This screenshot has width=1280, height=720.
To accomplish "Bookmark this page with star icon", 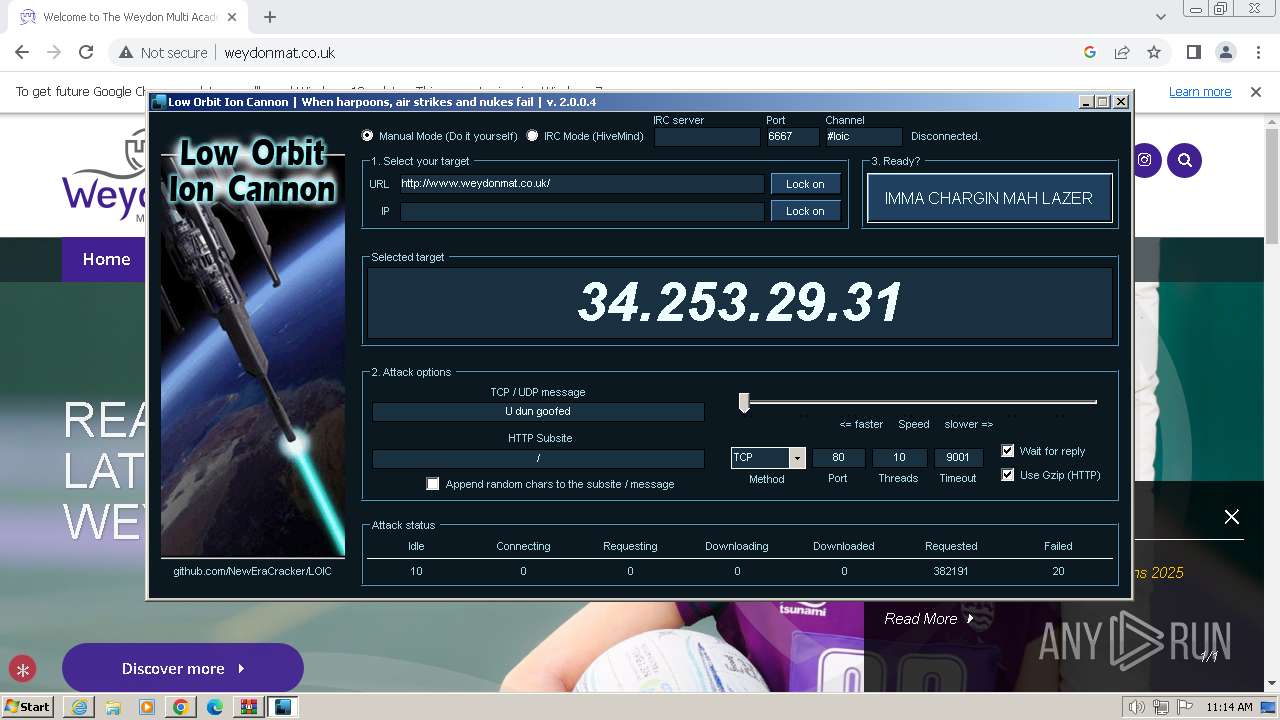I will [1154, 53].
